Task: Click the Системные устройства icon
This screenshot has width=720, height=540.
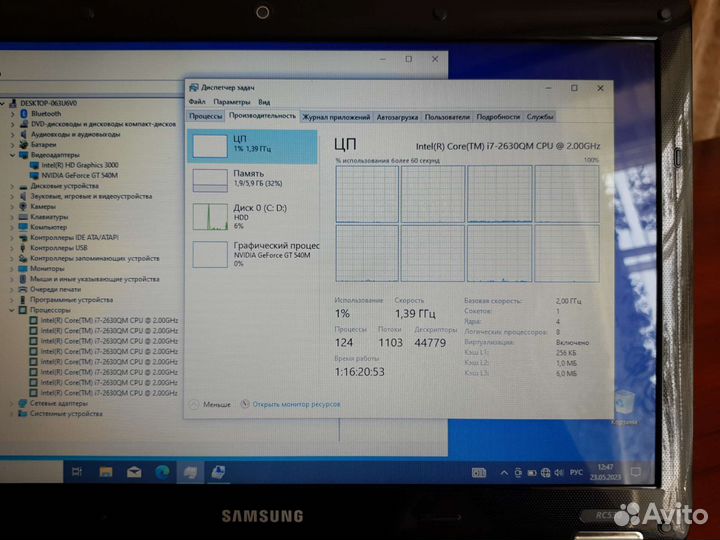Action: pyautogui.click(x=22, y=414)
